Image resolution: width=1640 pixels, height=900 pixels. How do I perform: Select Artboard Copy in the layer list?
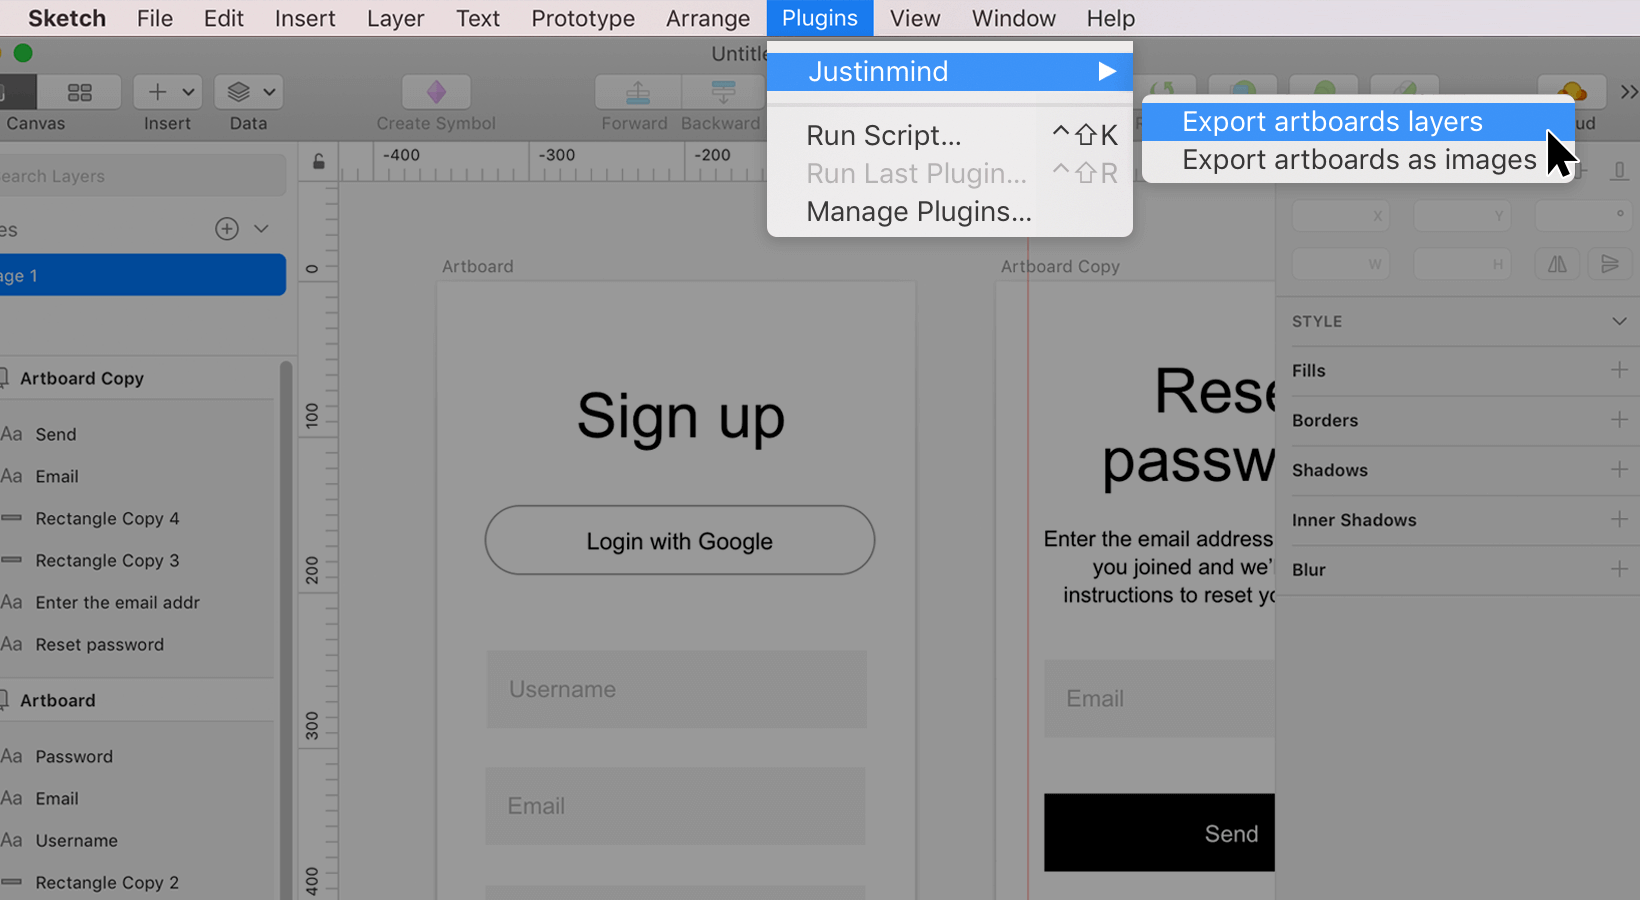pos(138,378)
